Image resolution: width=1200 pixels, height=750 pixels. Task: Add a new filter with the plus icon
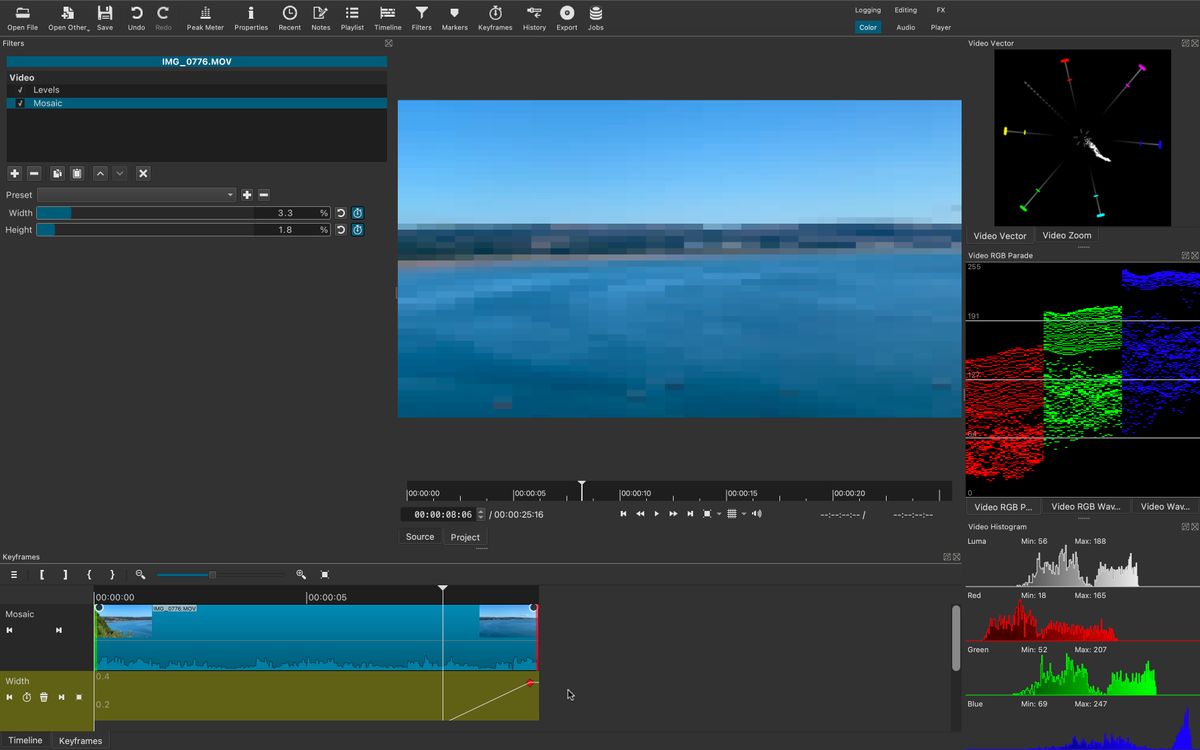[14, 173]
